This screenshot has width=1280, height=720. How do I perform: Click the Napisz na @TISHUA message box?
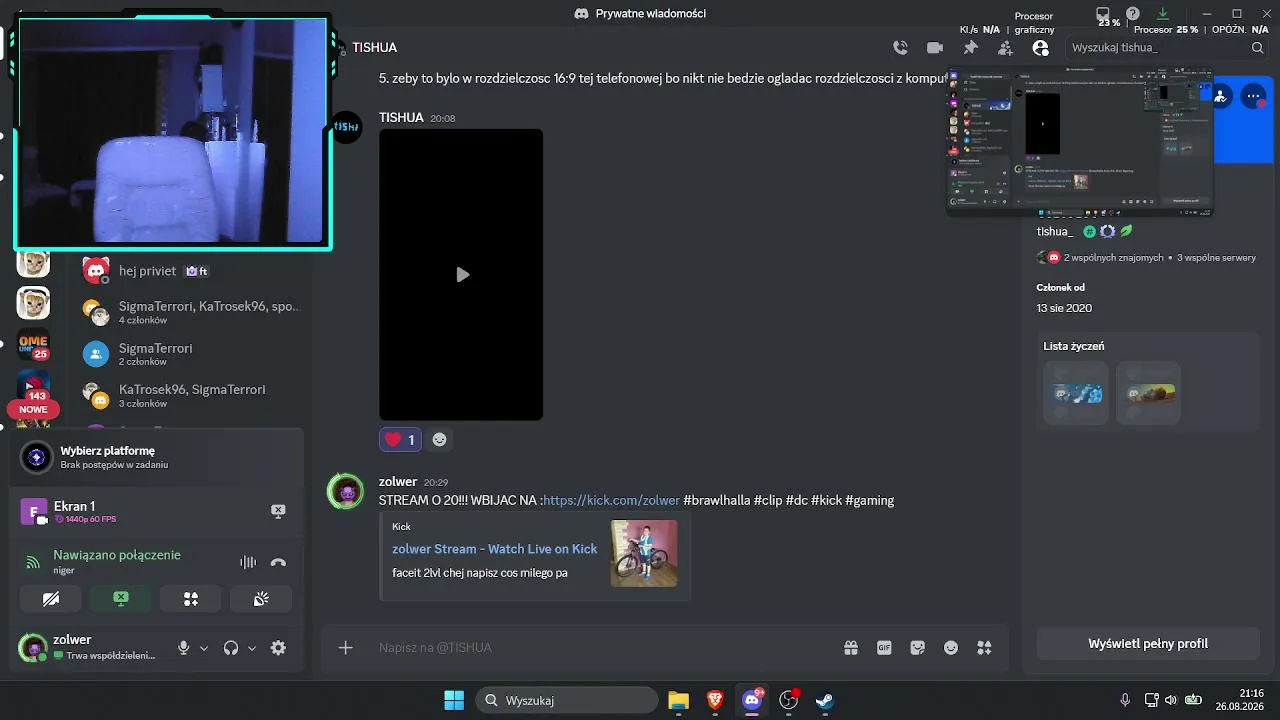[600, 648]
